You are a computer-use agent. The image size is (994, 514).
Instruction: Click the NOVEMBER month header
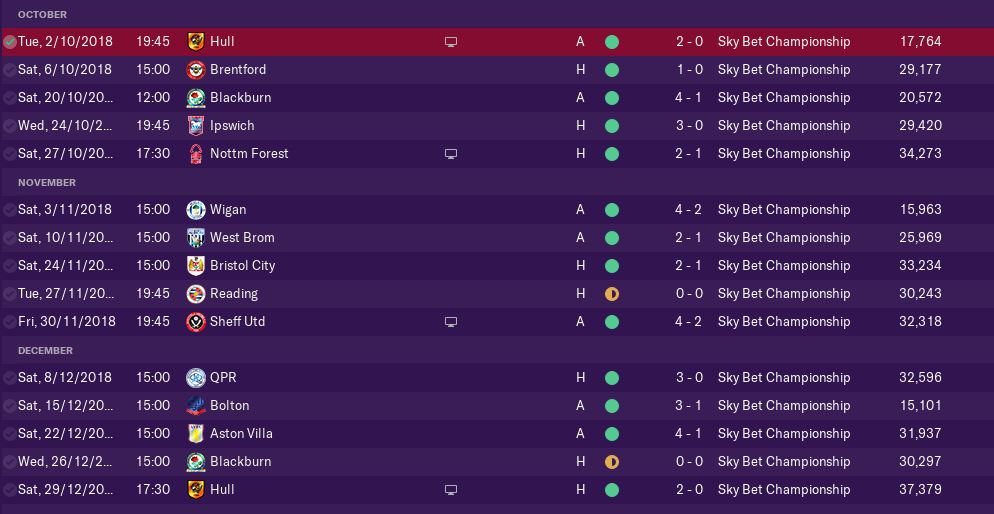(x=47, y=183)
